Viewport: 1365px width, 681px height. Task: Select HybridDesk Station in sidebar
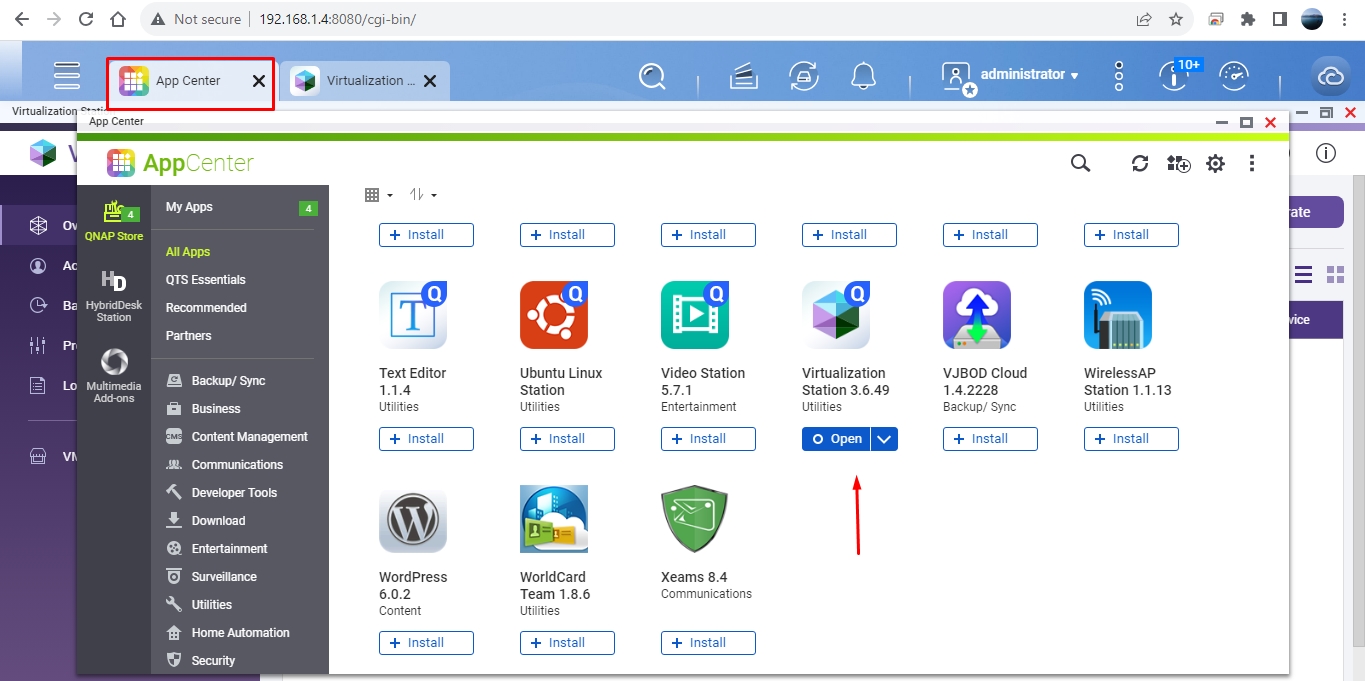coord(114,296)
